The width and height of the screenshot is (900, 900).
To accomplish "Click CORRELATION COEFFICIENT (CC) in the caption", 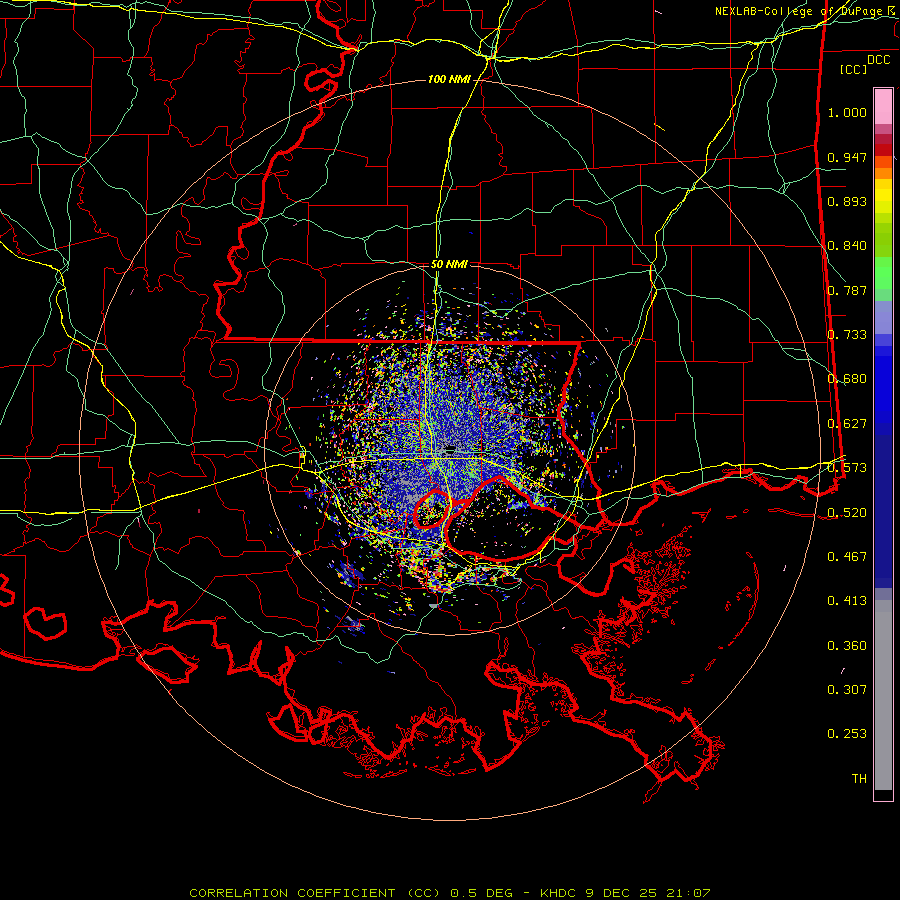I will [315, 893].
